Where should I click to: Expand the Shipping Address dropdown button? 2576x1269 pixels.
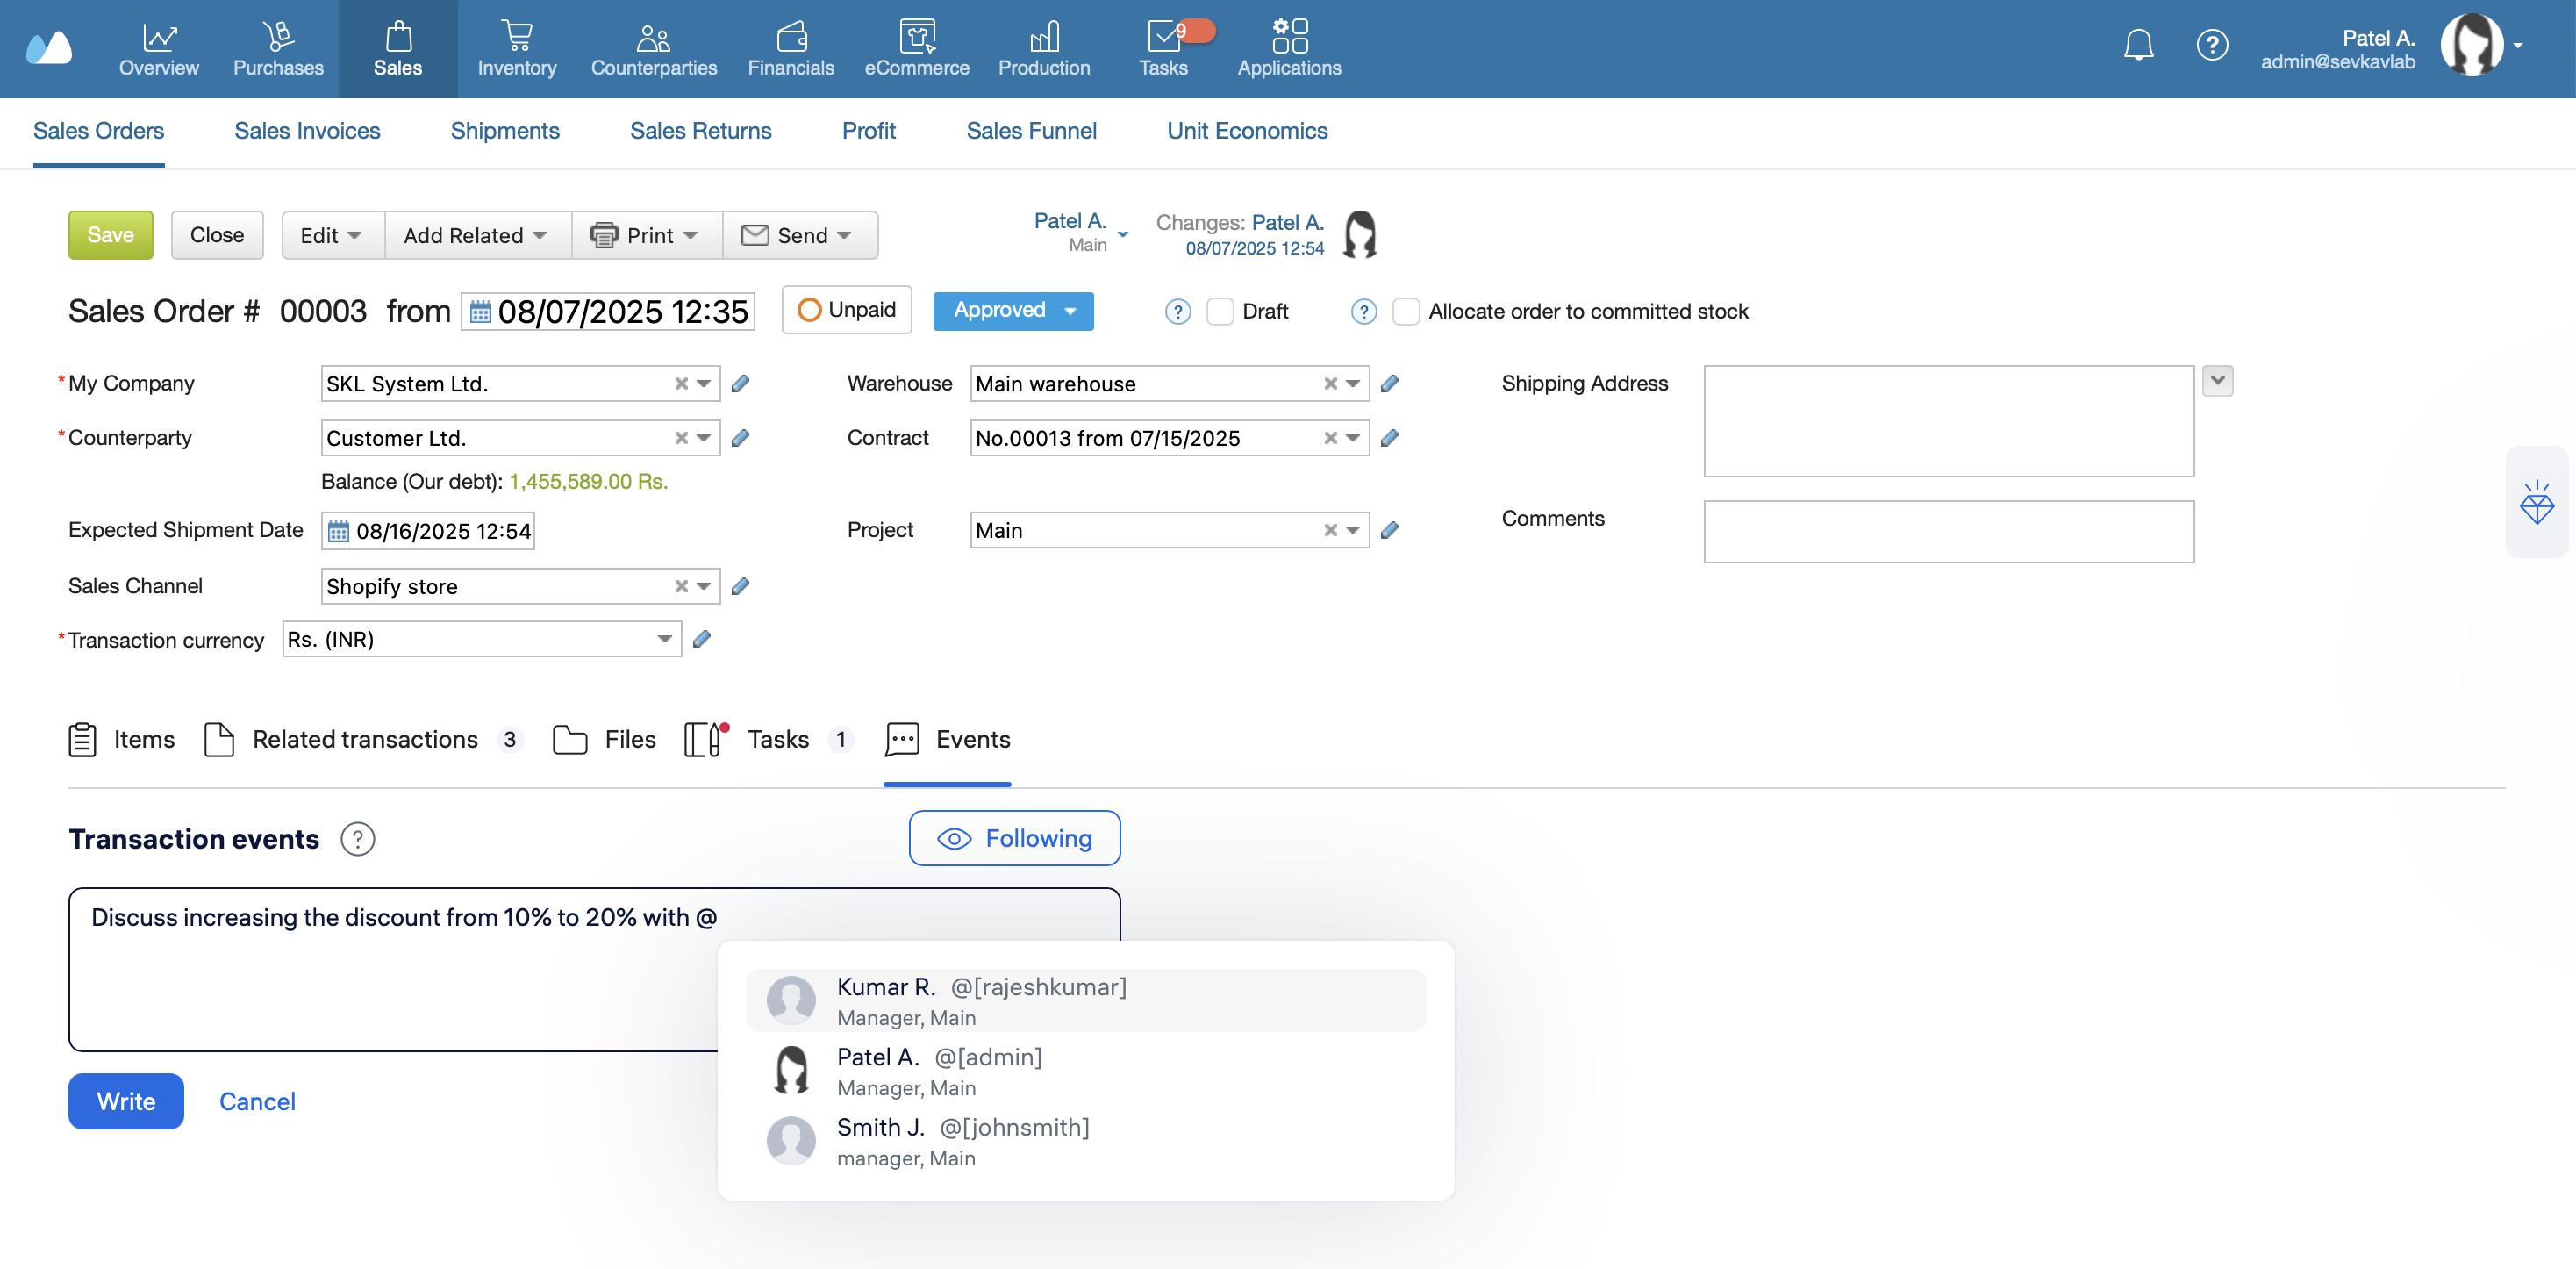(x=2218, y=381)
